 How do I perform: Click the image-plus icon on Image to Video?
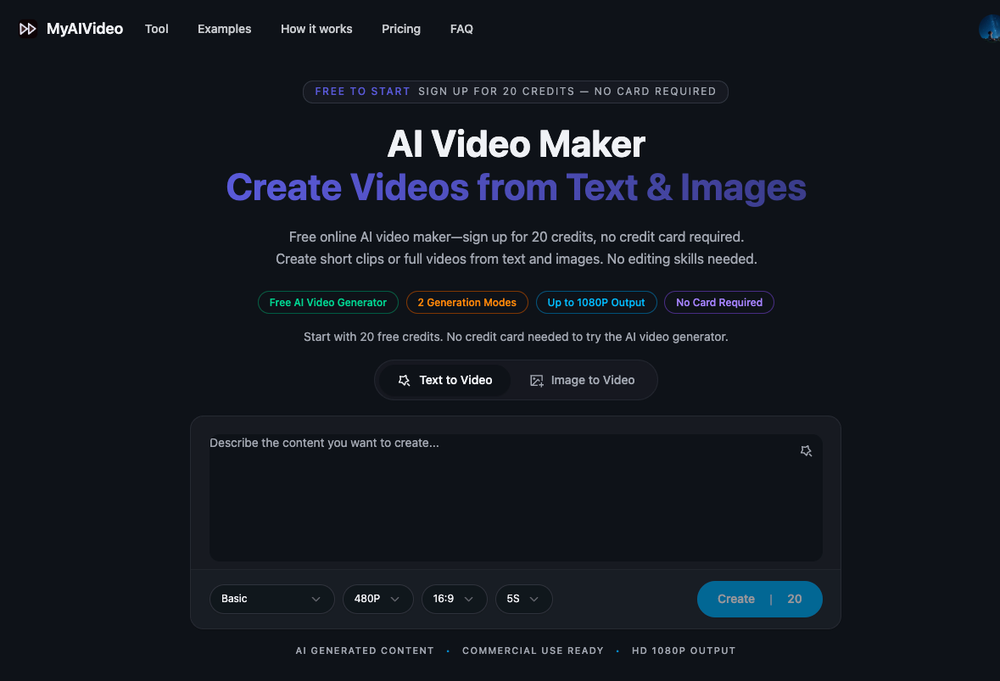pyautogui.click(x=537, y=380)
